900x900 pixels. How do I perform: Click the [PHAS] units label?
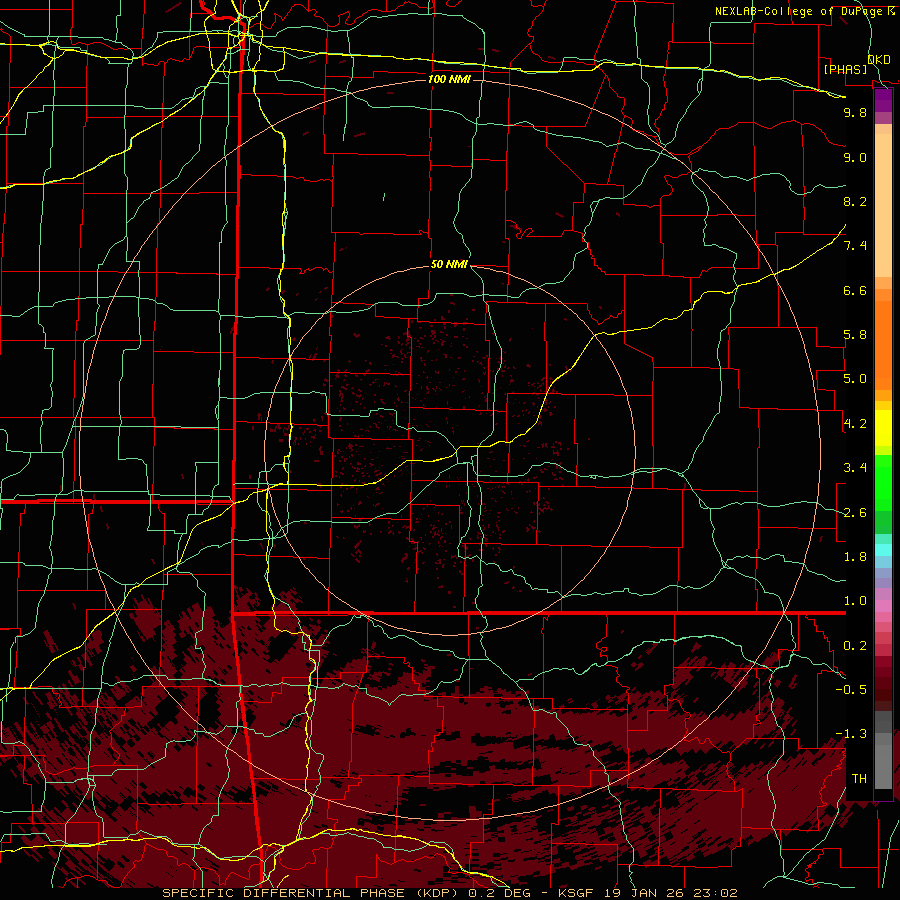coord(845,69)
